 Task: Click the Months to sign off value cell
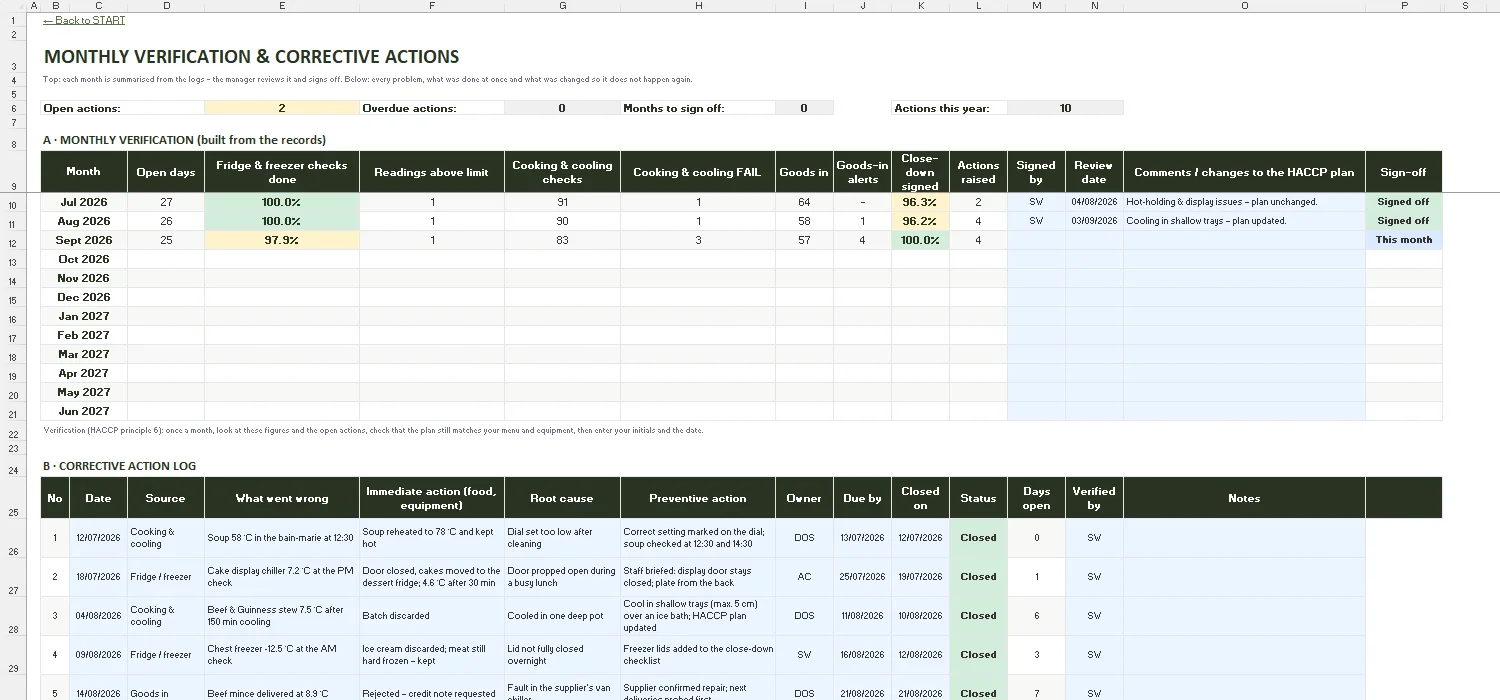pyautogui.click(x=804, y=108)
